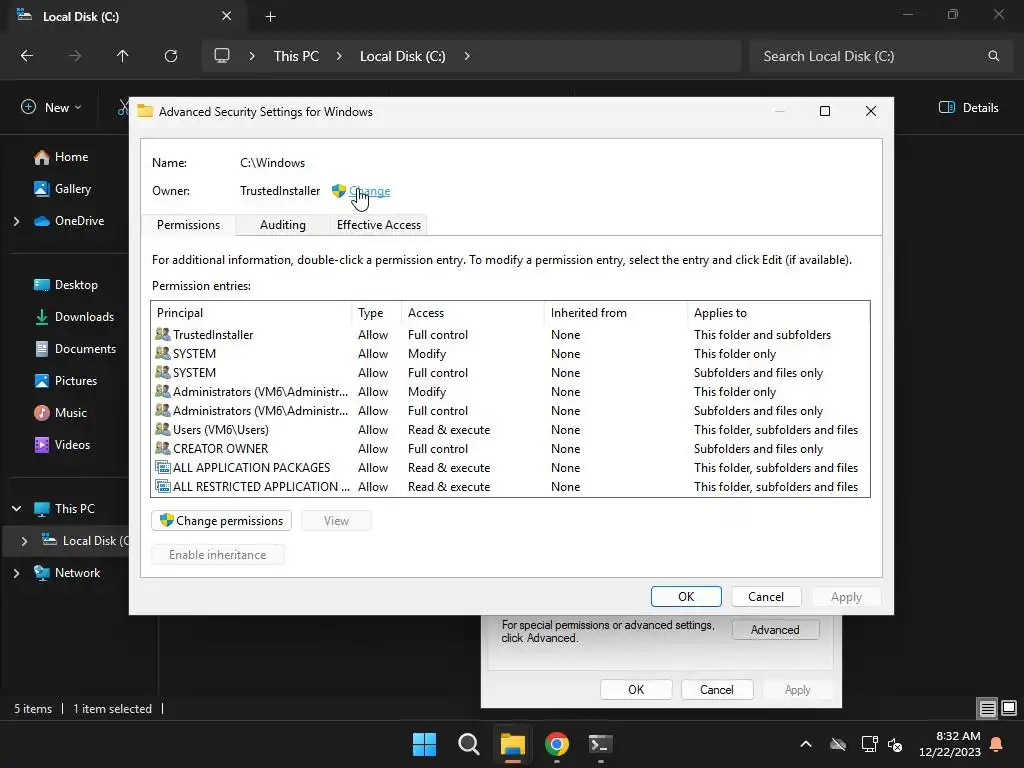Select the TrustedInstaller permission entry

tap(510, 334)
